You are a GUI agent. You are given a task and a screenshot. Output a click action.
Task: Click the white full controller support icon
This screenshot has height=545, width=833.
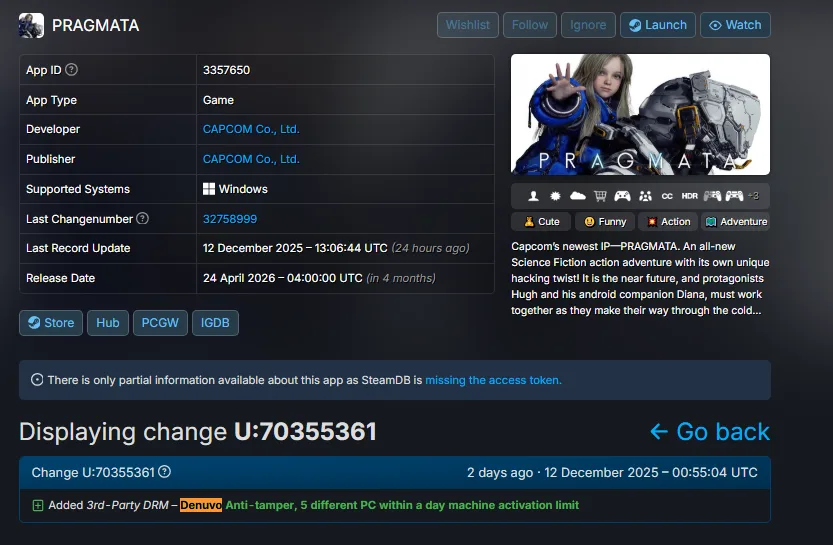pos(622,196)
